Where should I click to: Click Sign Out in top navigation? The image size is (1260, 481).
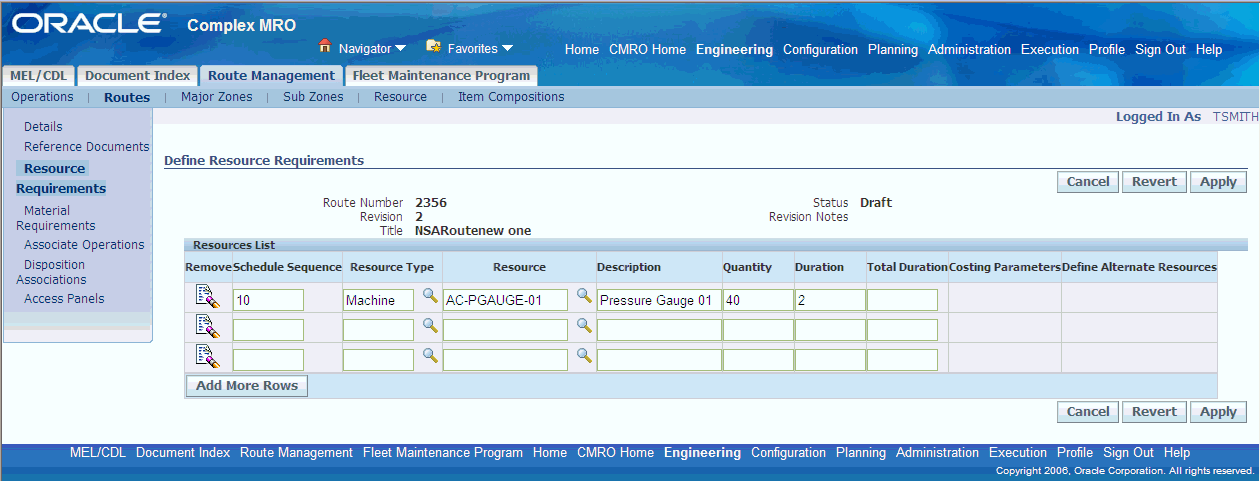tap(1160, 50)
